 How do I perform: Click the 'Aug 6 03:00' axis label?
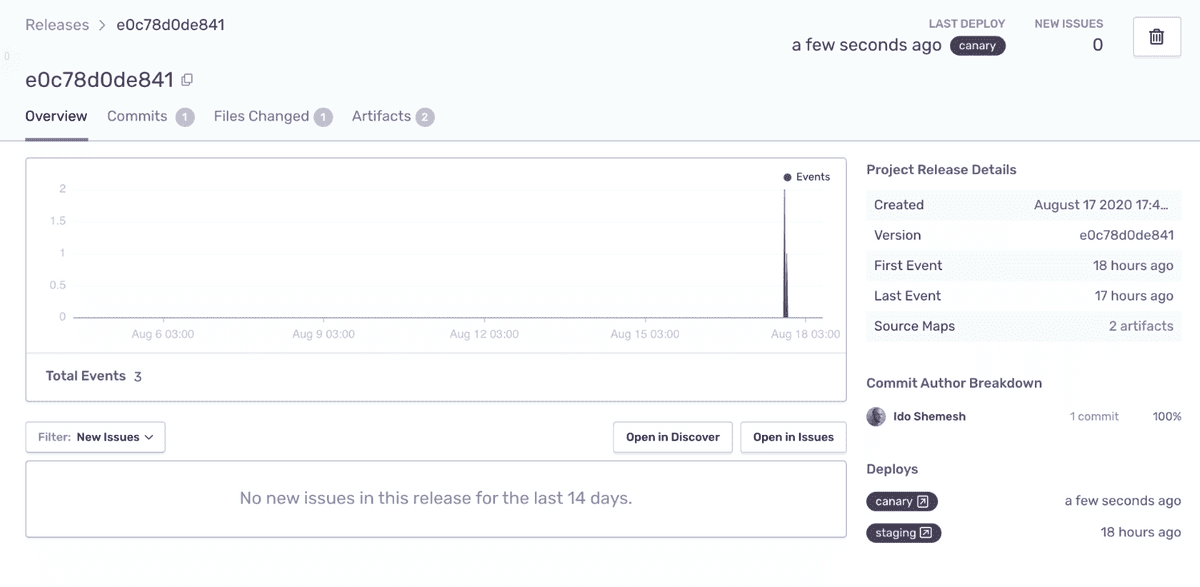(163, 334)
